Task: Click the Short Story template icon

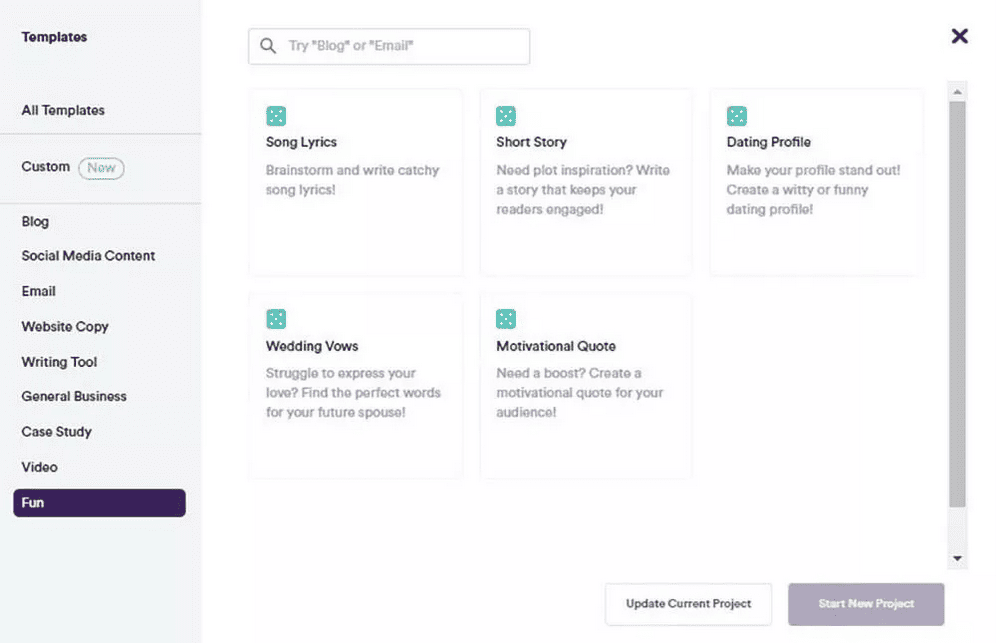Action: (x=506, y=116)
